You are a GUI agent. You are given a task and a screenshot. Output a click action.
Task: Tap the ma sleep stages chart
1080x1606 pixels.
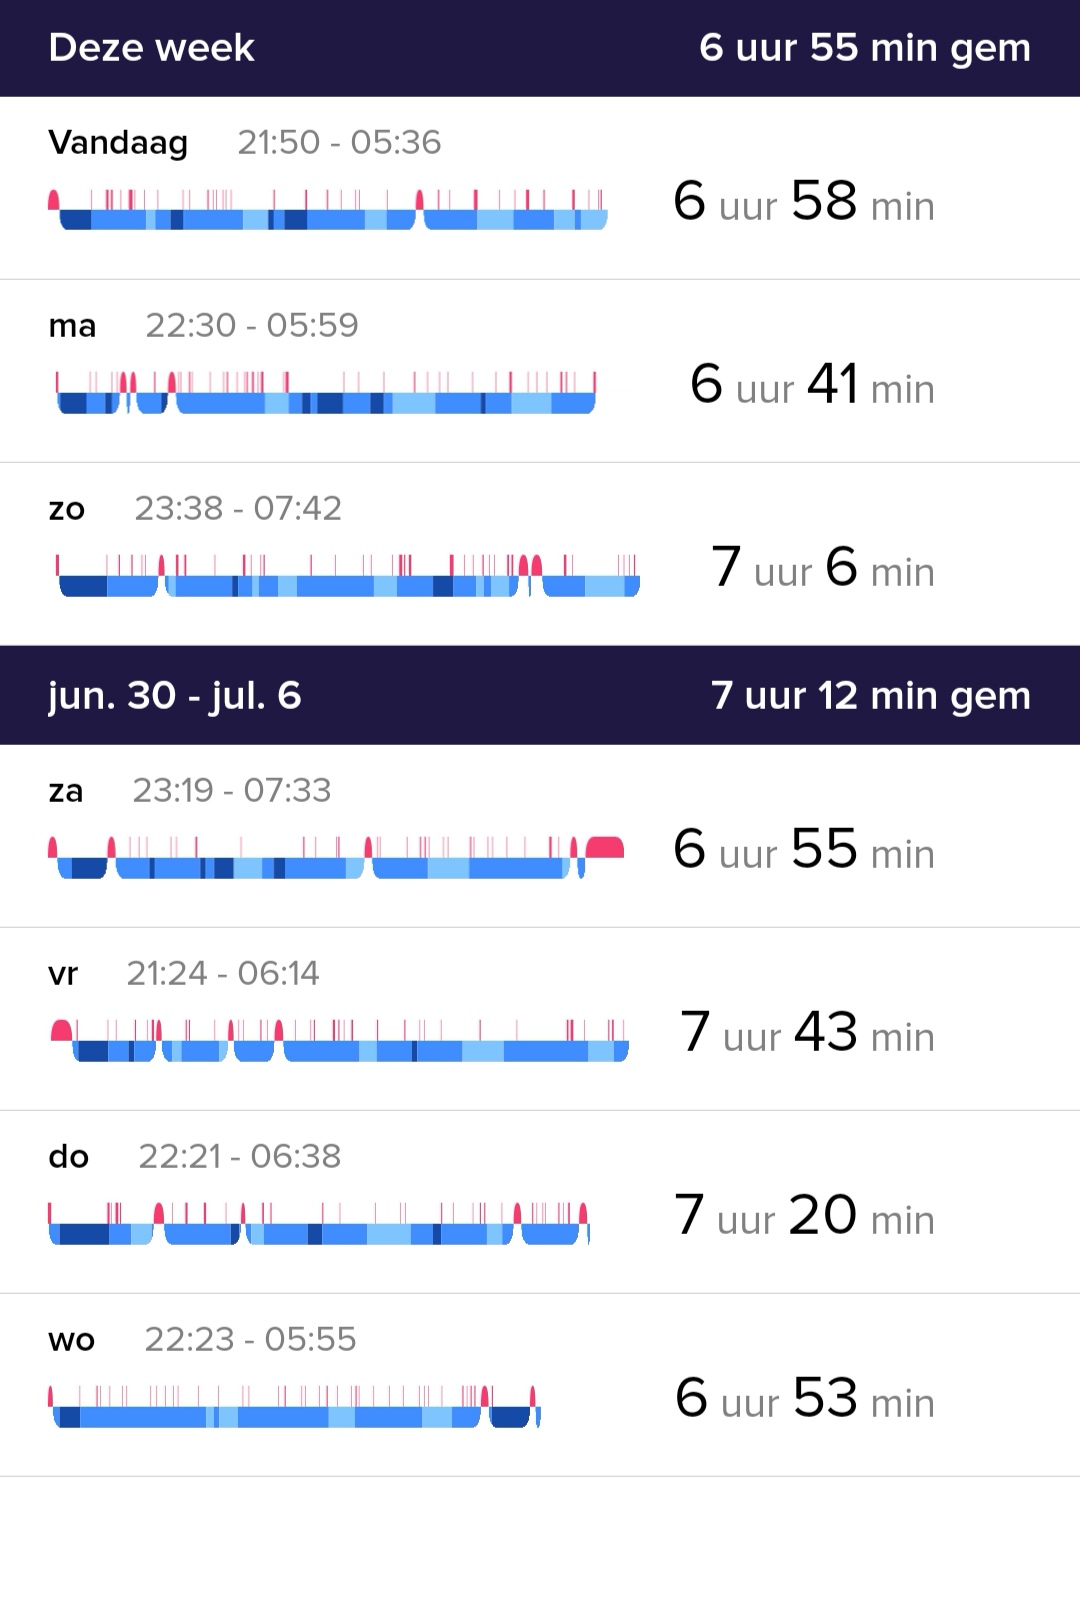pyautogui.click(x=326, y=393)
